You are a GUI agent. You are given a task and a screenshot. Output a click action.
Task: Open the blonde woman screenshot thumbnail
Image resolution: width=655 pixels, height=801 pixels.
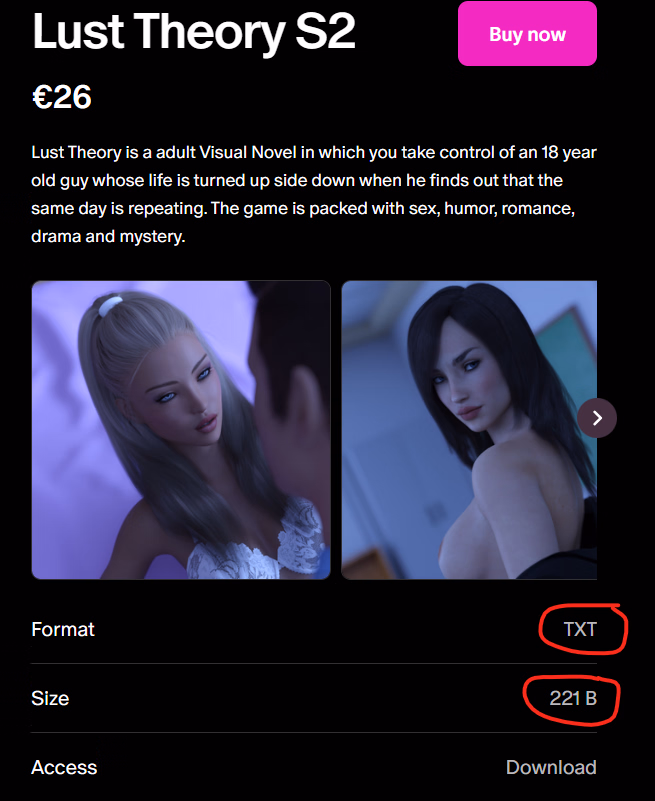tap(181, 430)
